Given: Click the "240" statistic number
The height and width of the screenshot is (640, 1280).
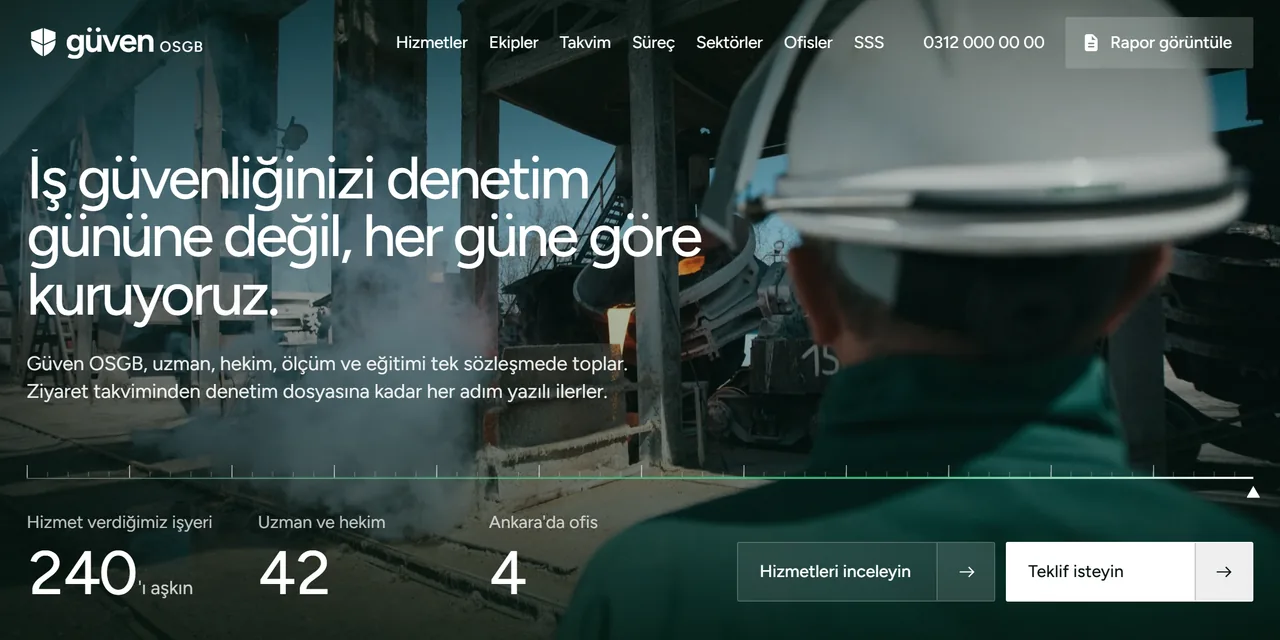Looking at the screenshot, I should click(82, 573).
